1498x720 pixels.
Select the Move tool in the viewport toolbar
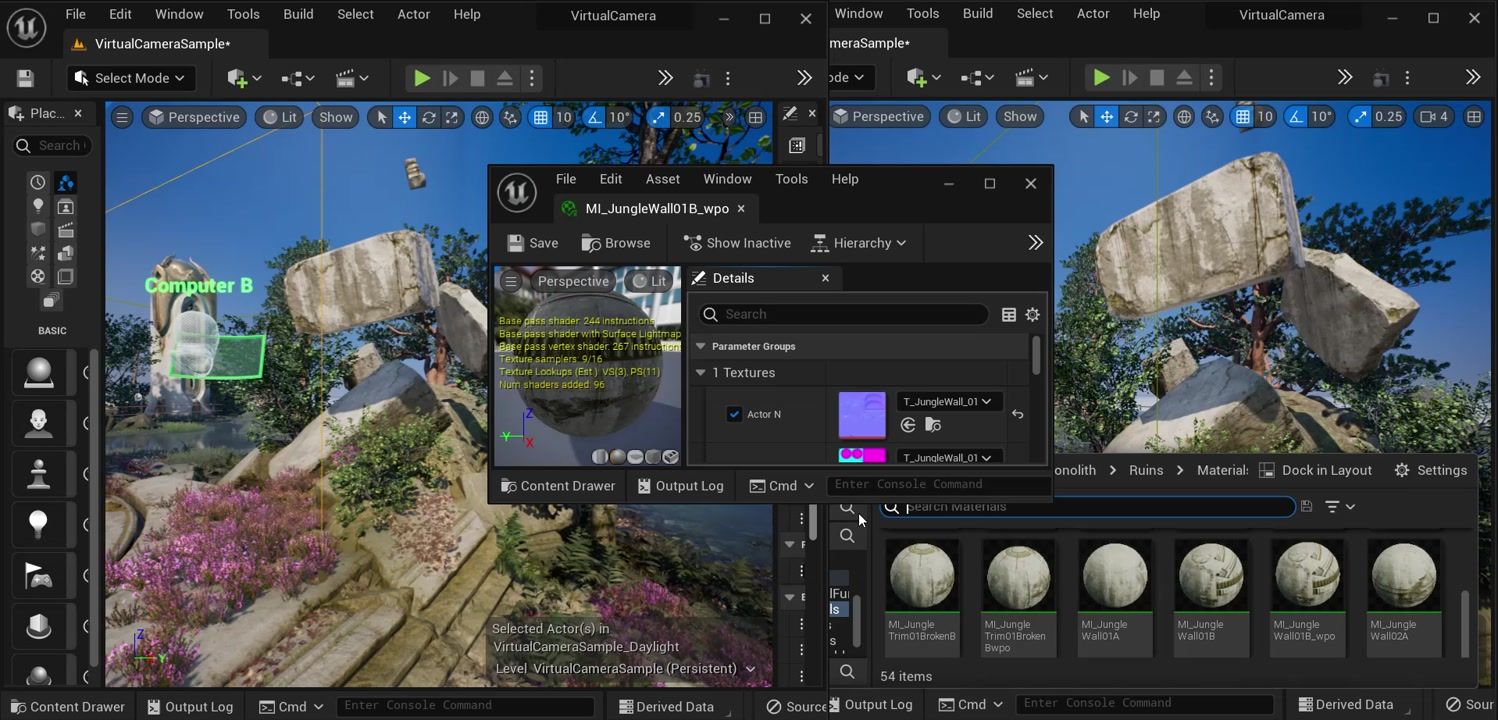click(x=404, y=117)
